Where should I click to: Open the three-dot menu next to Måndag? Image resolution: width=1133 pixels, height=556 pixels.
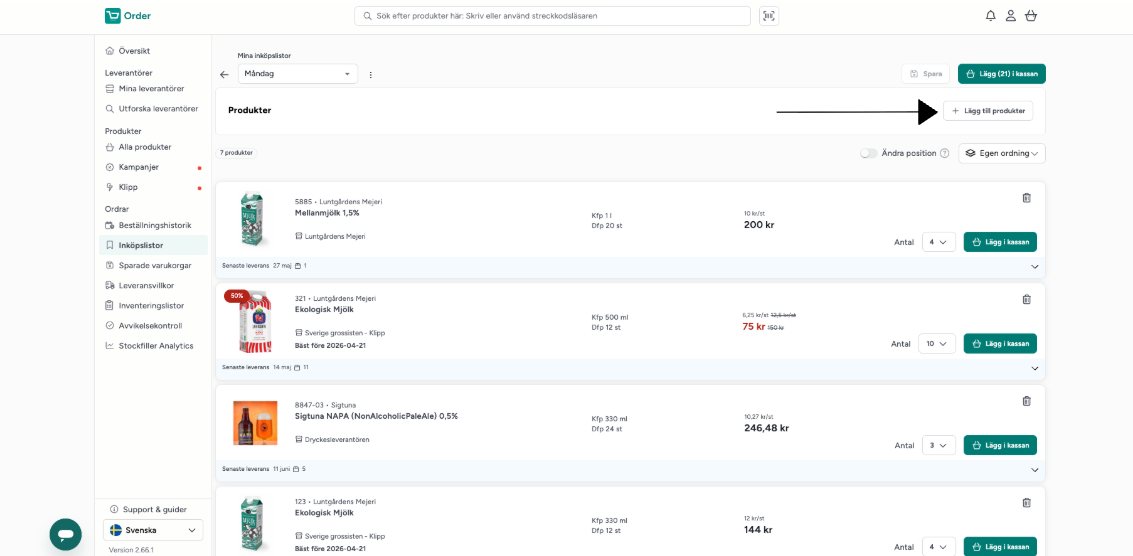tap(371, 74)
